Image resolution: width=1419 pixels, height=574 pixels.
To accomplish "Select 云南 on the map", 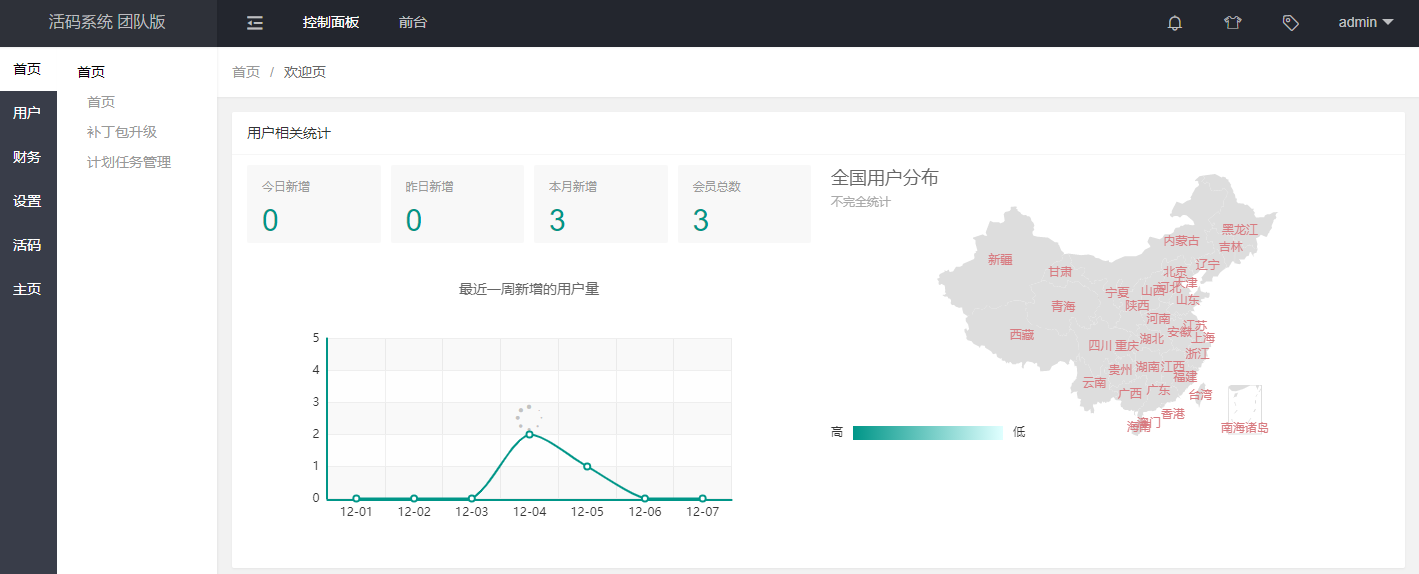I will [x=1095, y=383].
